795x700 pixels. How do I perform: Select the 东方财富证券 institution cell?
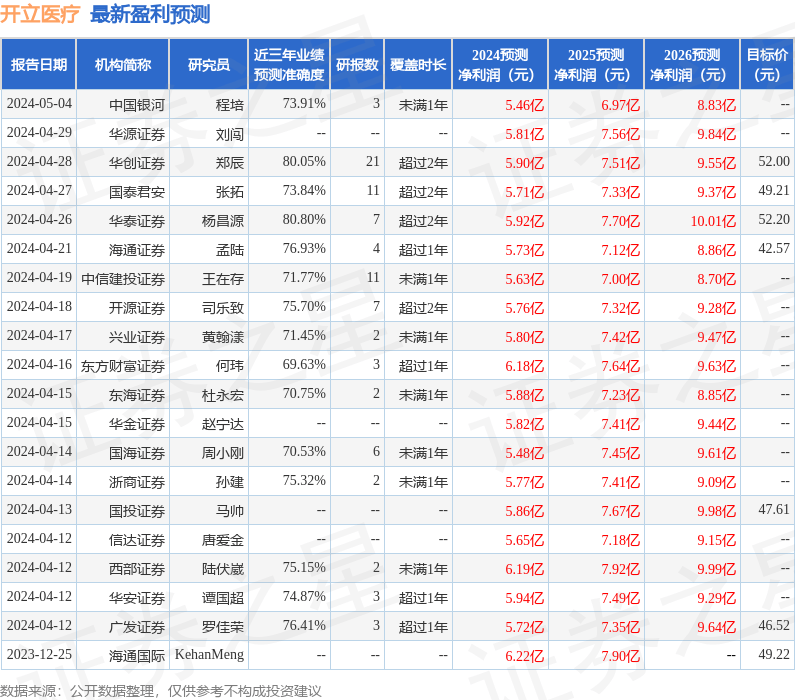click(x=123, y=366)
